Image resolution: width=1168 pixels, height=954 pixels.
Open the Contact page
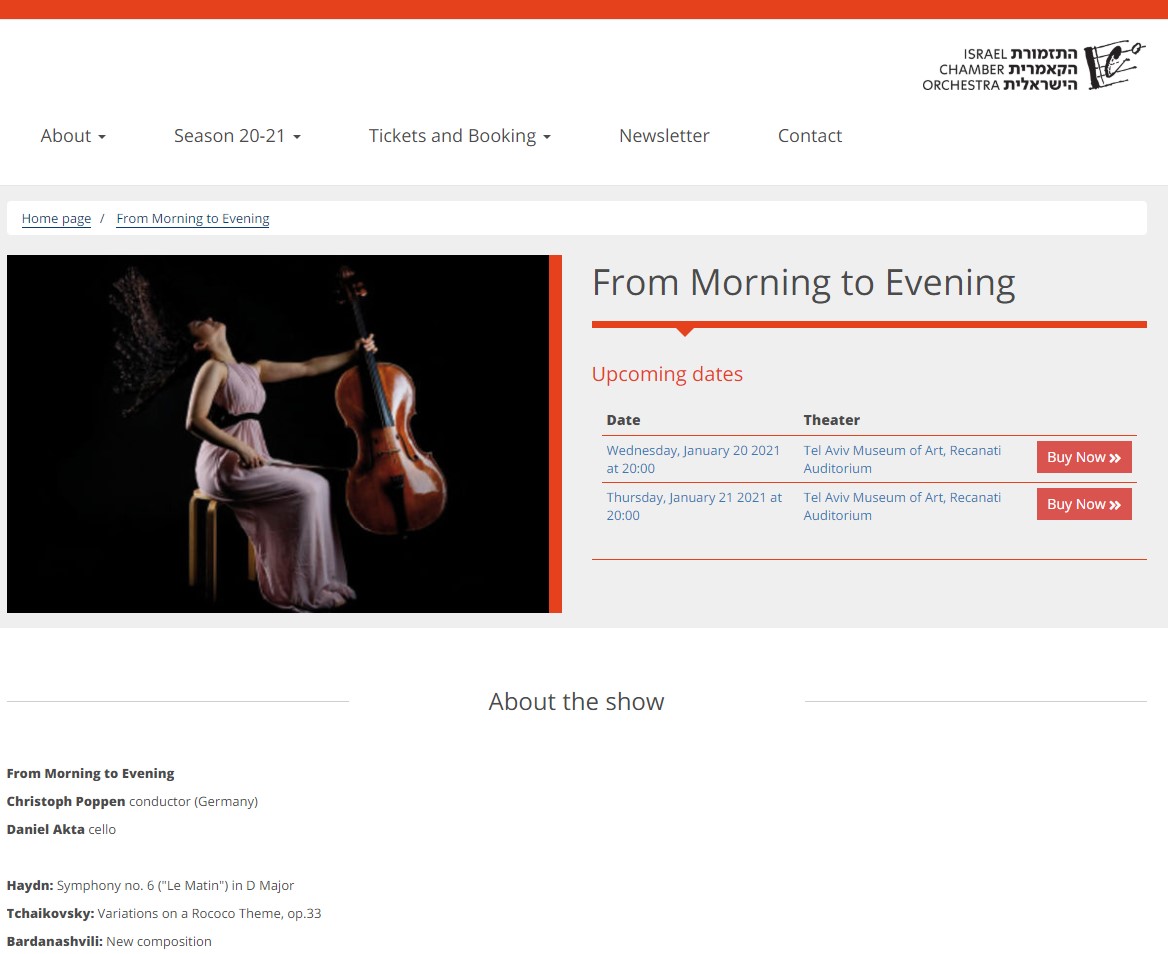tap(809, 136)
